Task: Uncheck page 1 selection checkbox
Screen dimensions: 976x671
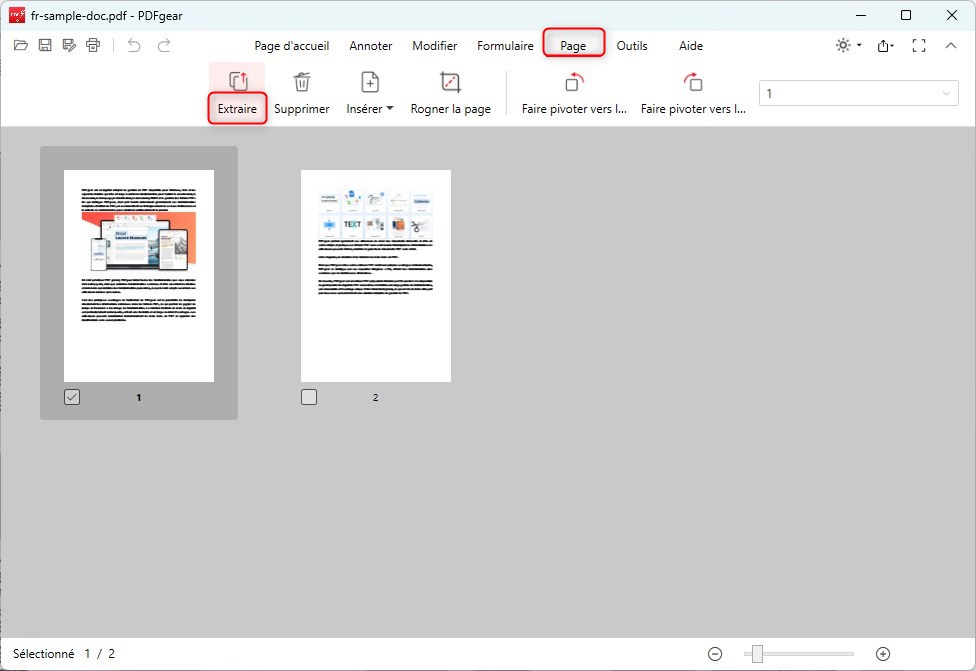Action: point(70,396)
